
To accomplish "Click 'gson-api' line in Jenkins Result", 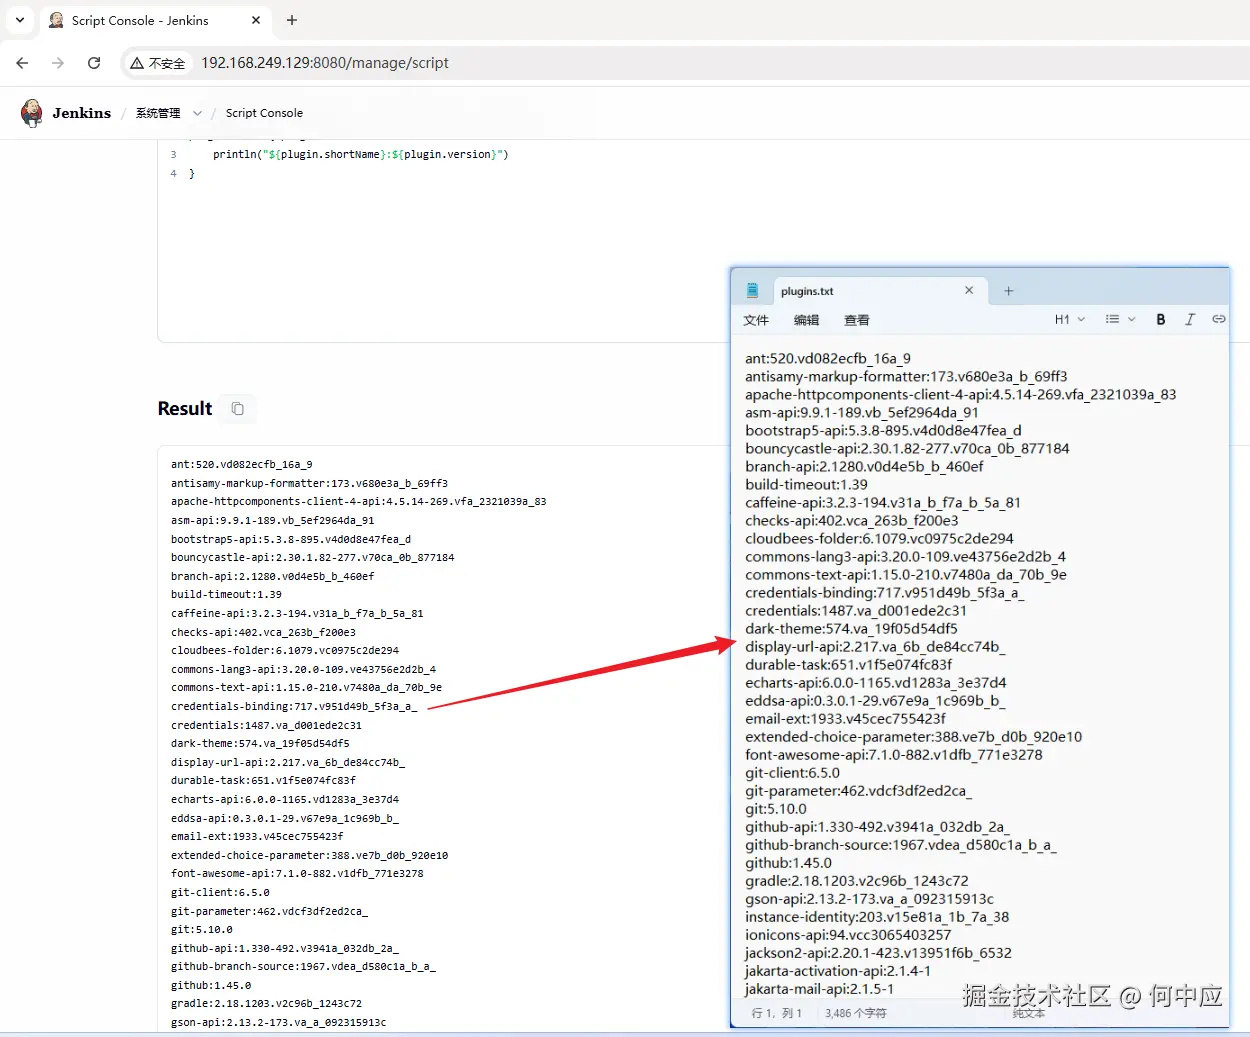I will (x=278, y=1022).
